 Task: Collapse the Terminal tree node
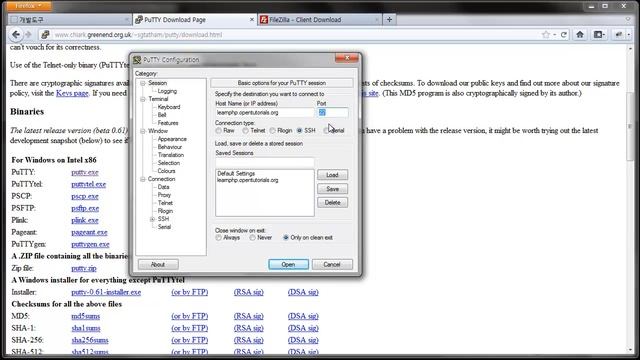pyautogui.click(x=143, y=99)
